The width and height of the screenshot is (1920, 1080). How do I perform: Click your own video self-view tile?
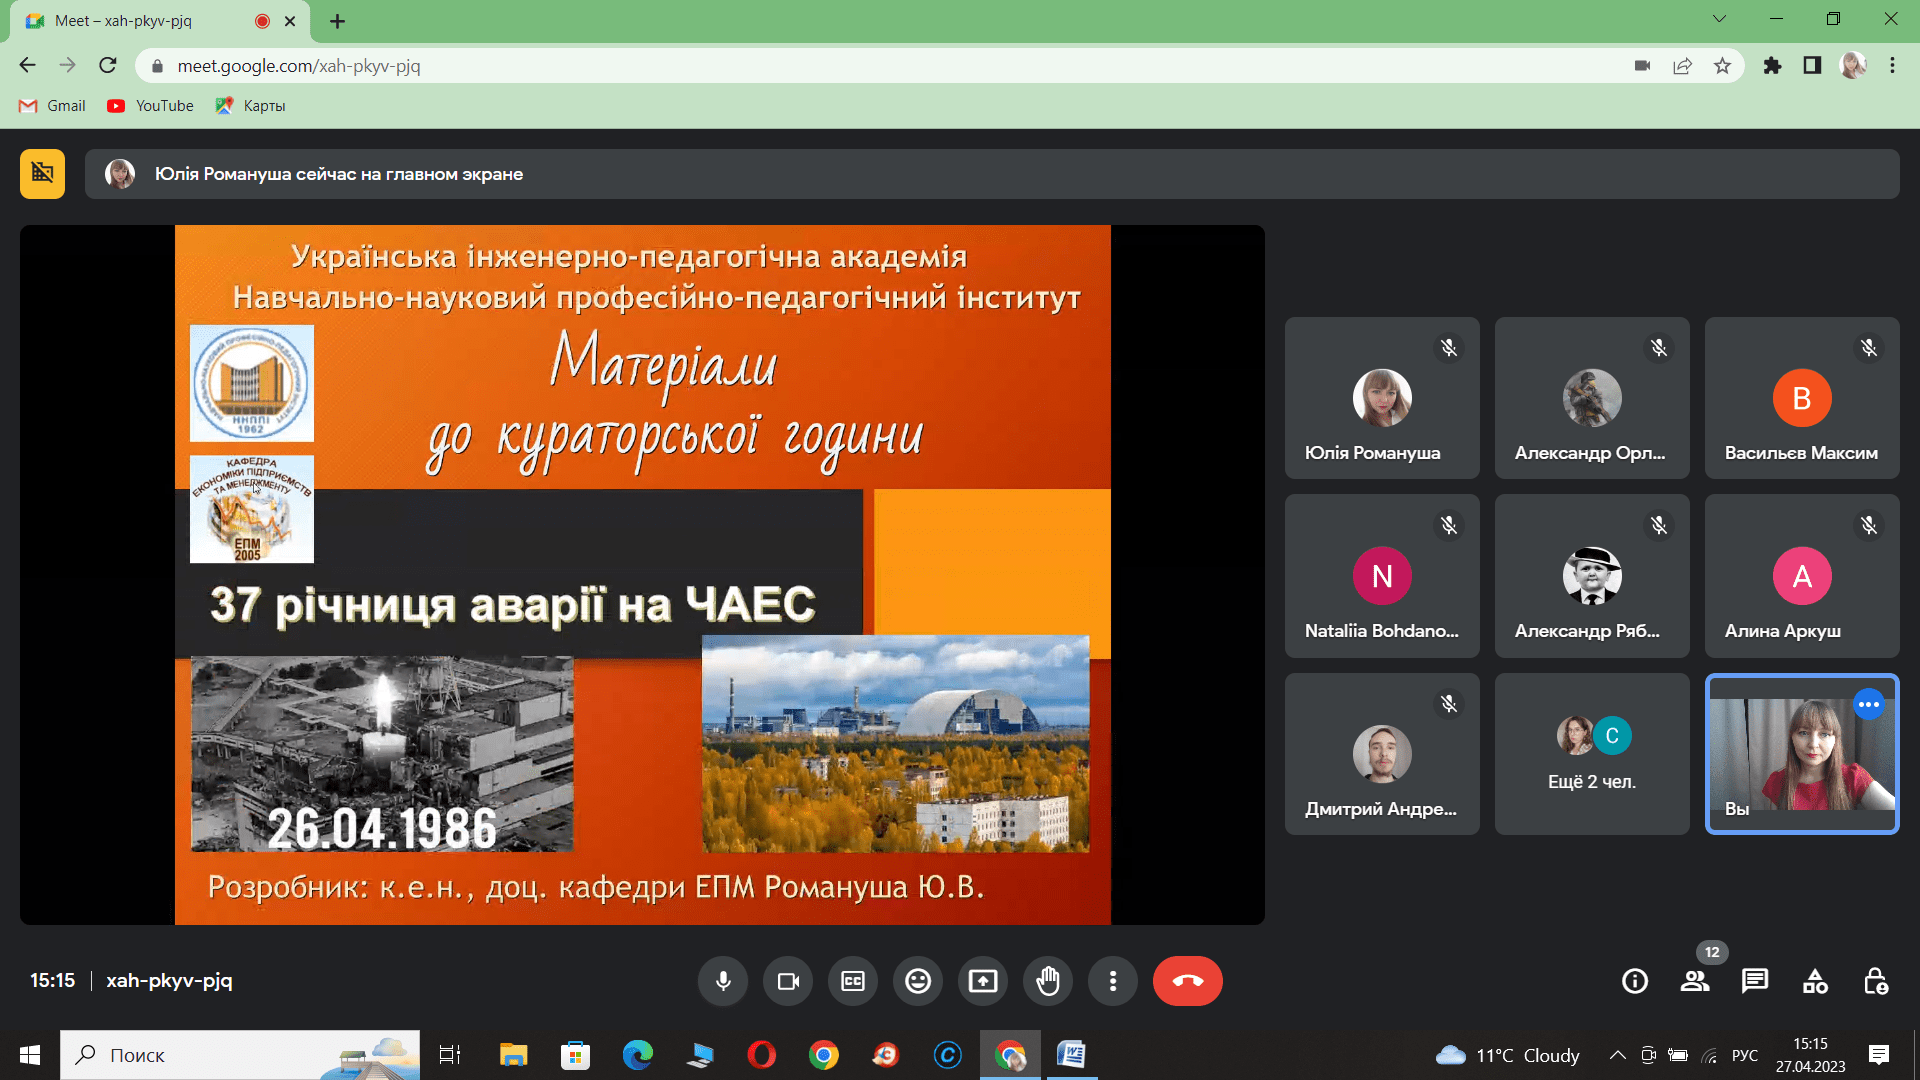[x=1802, y=754]
